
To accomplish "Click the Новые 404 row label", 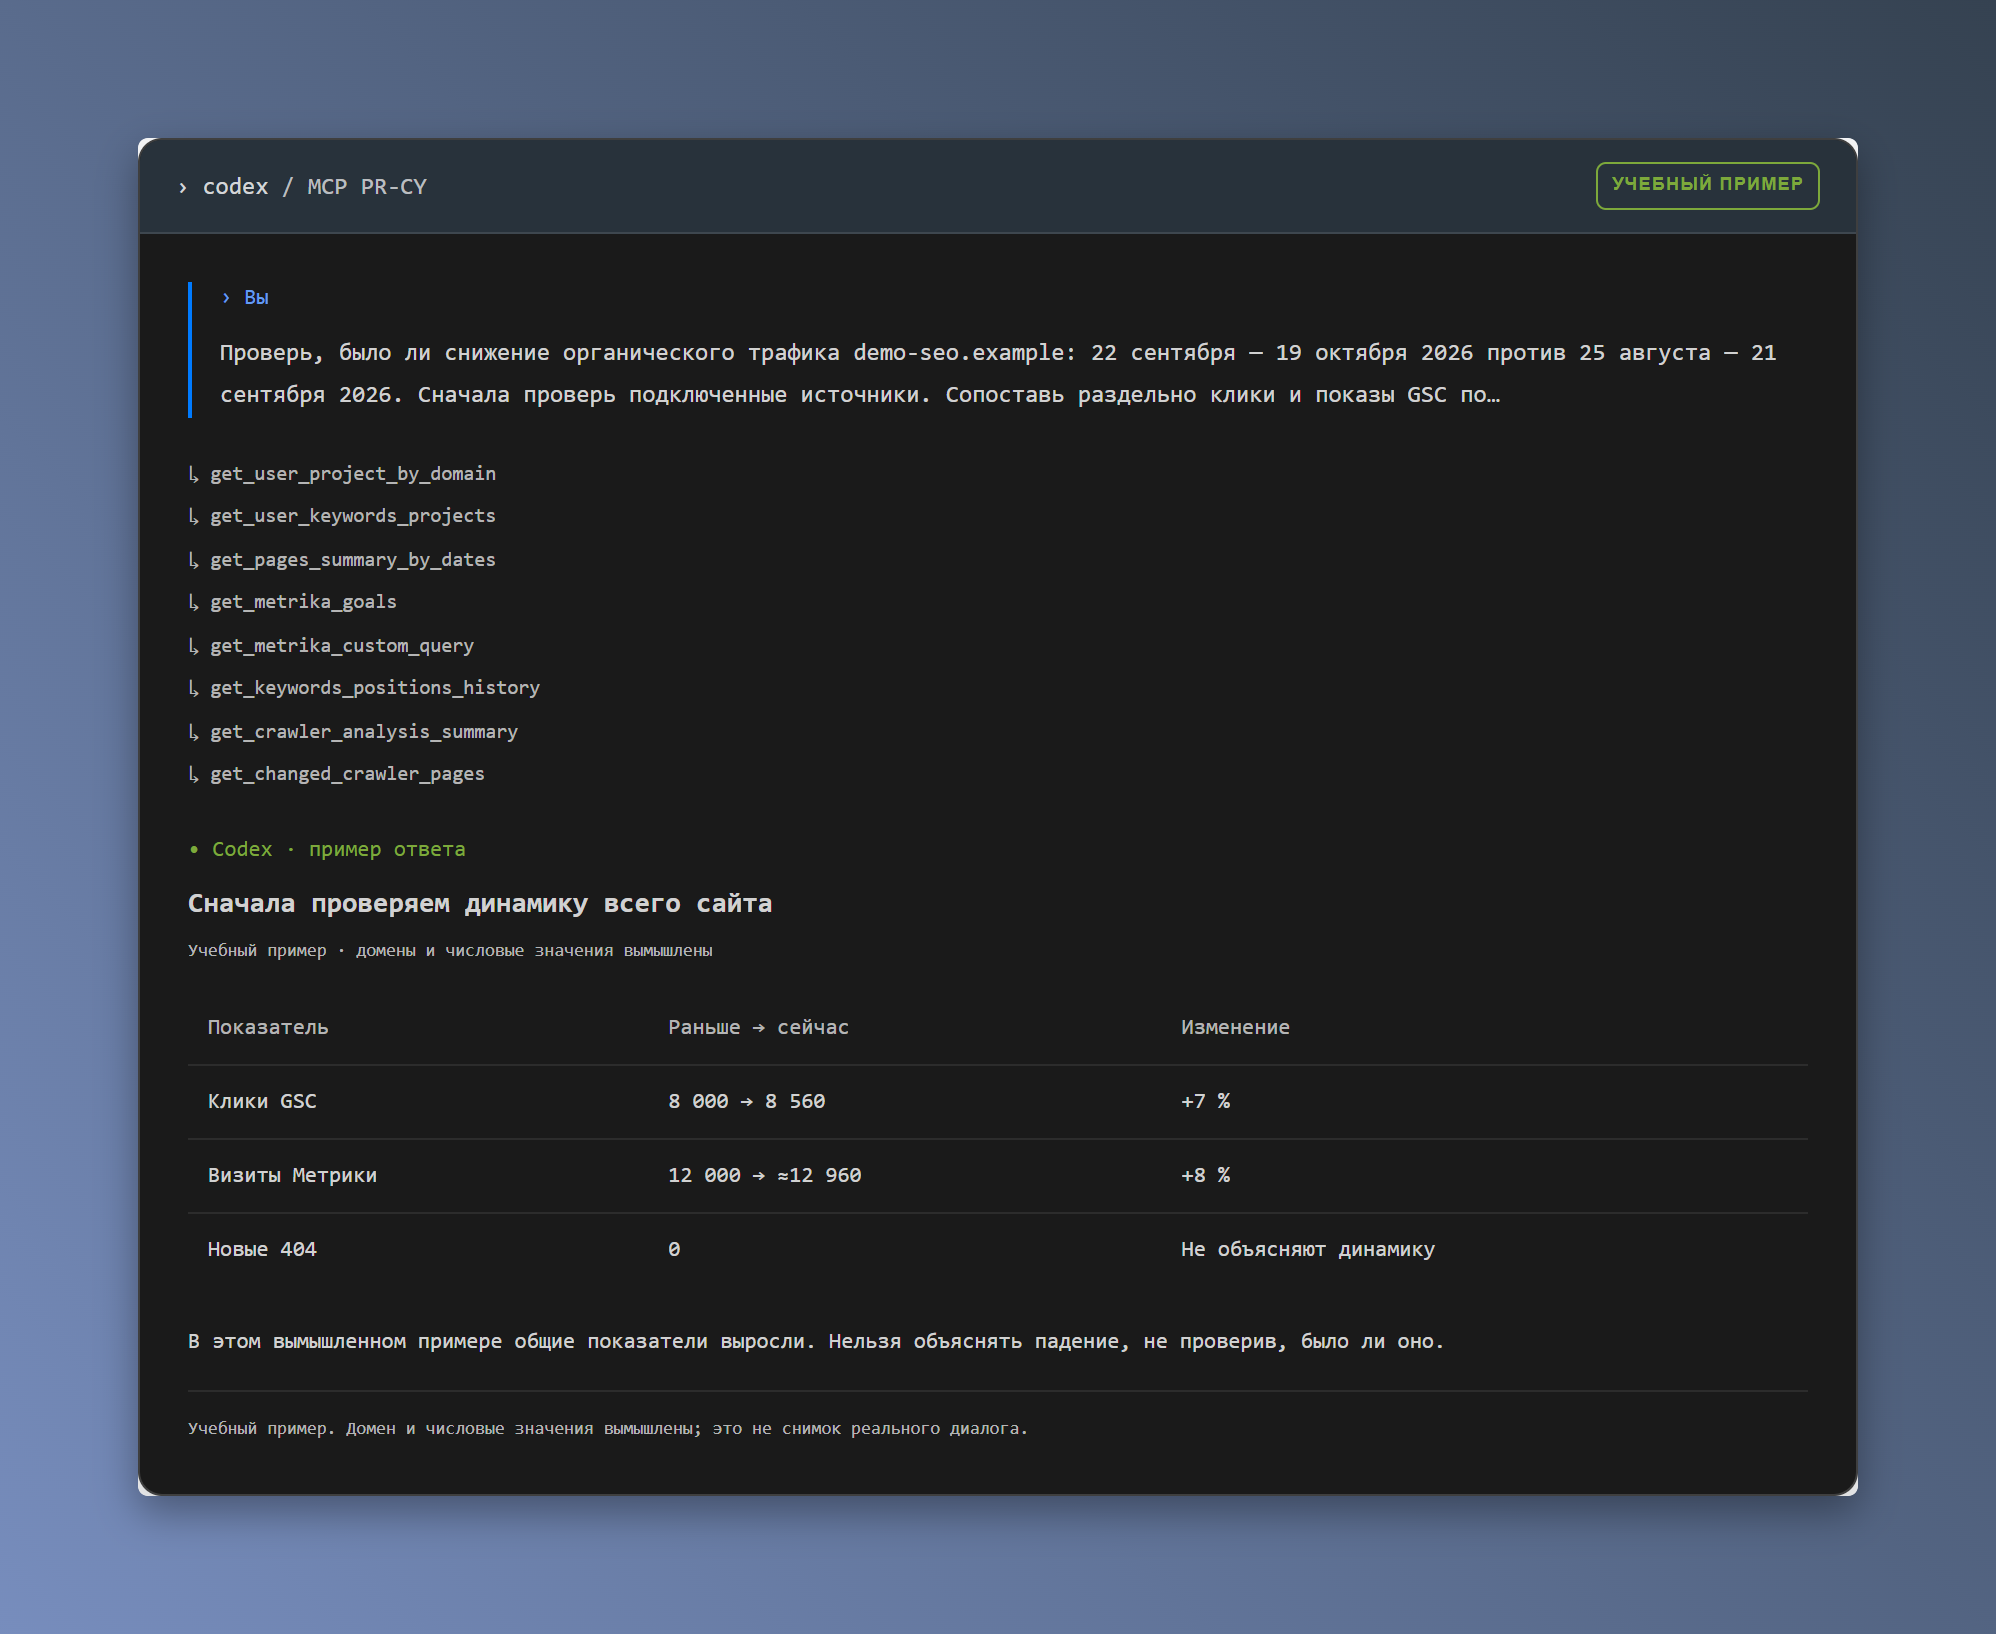I will [x=262, y=1249].
